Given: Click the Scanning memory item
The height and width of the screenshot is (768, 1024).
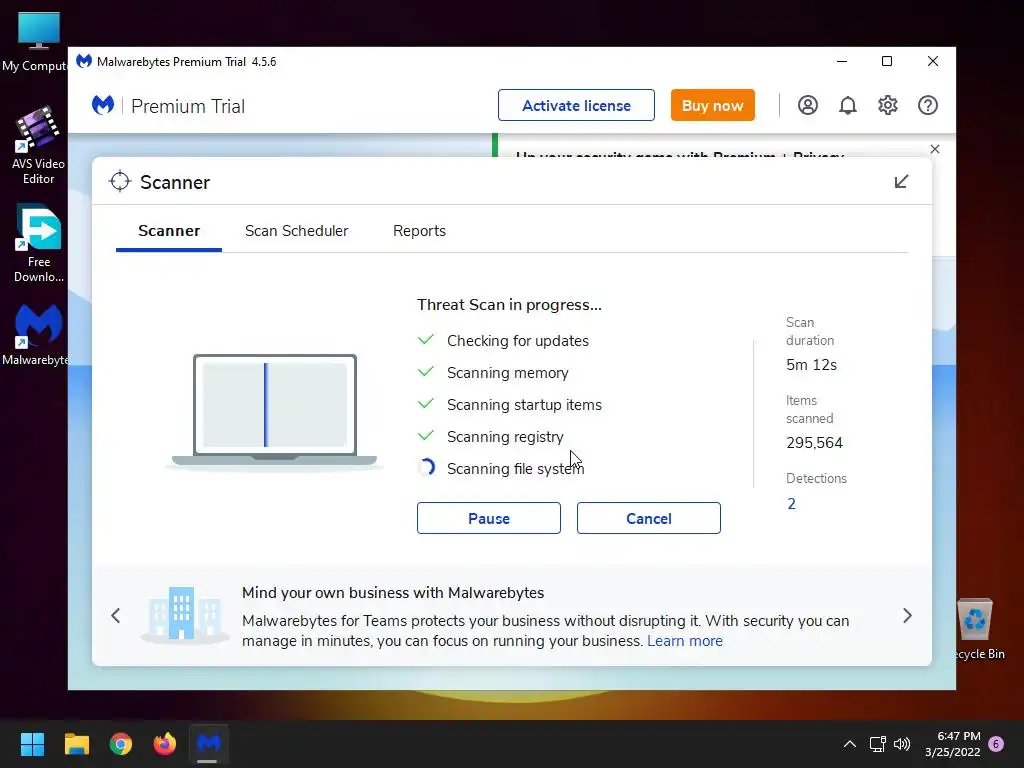Looking at the screenshot, I should pos(507,372).
